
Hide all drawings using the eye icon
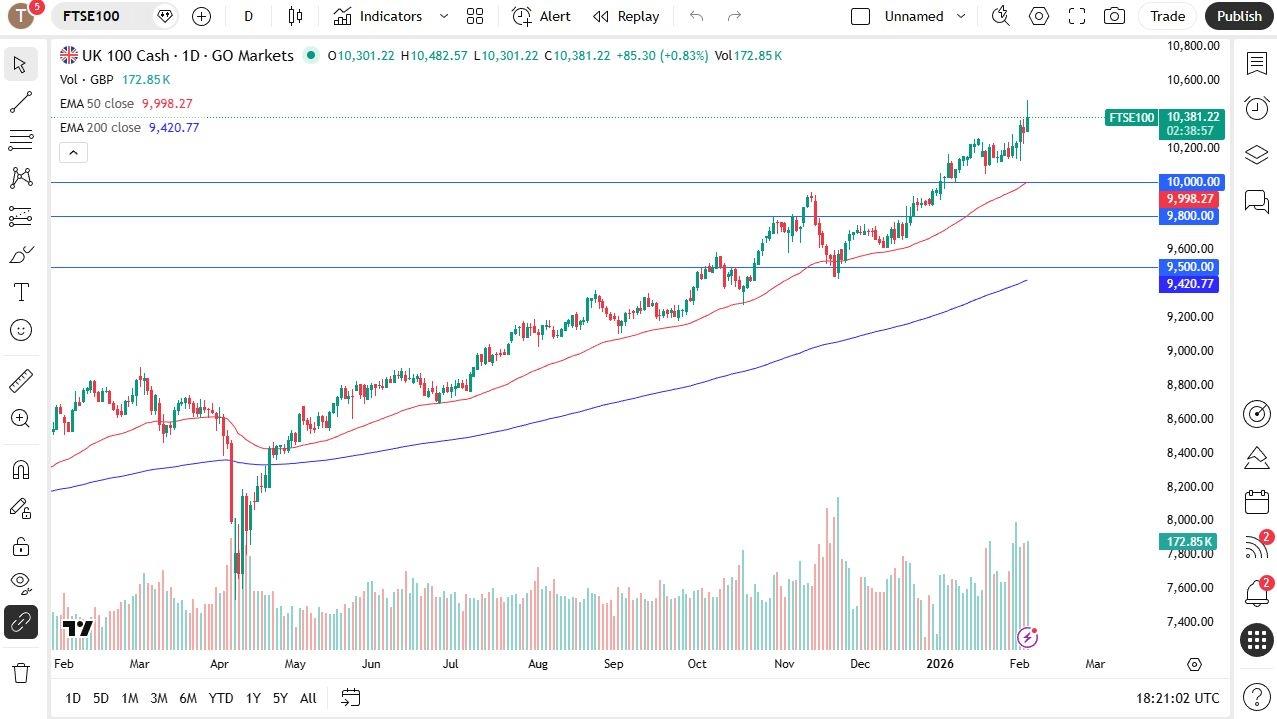pyautogui.click(x=22, y=583)
